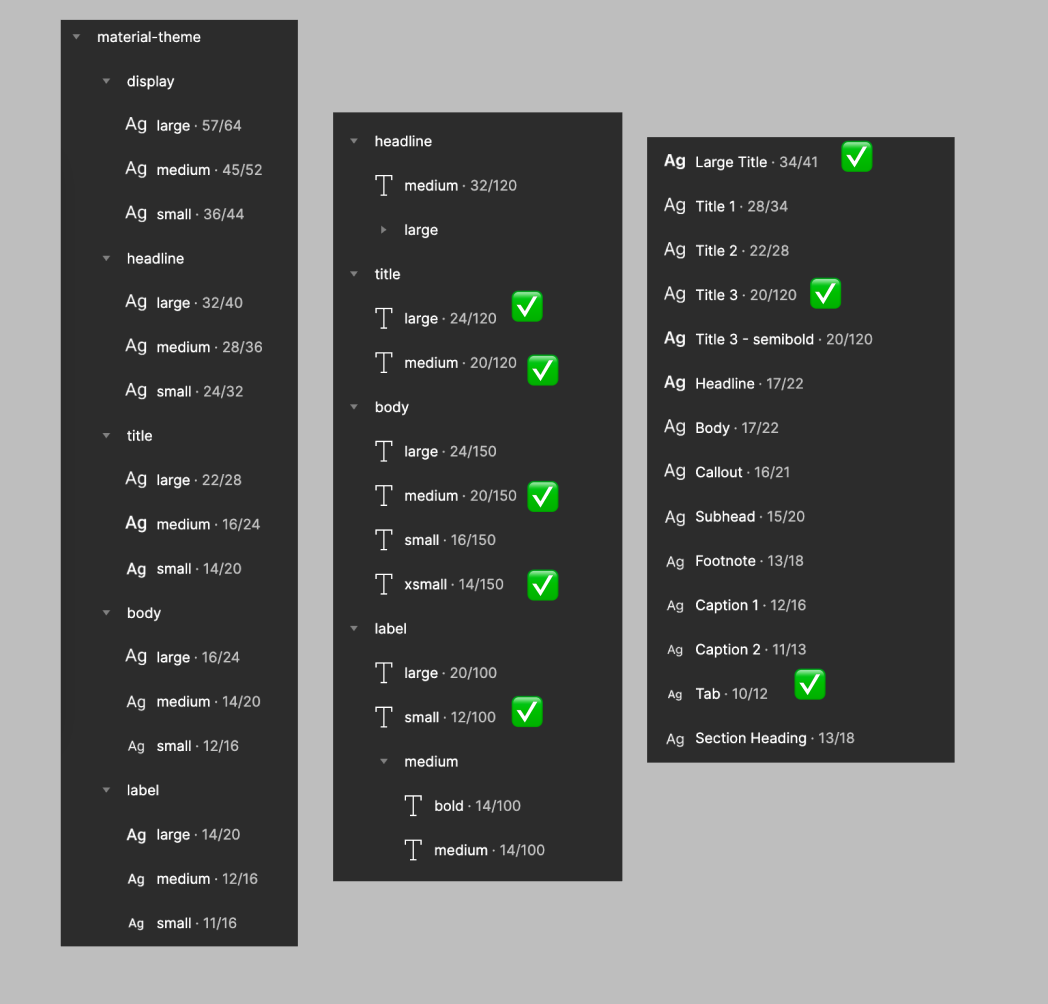The image size is (1048, 1004).
Task: Click the Ag icon for Large Title 34/41
Action: (x=674, y=161)
